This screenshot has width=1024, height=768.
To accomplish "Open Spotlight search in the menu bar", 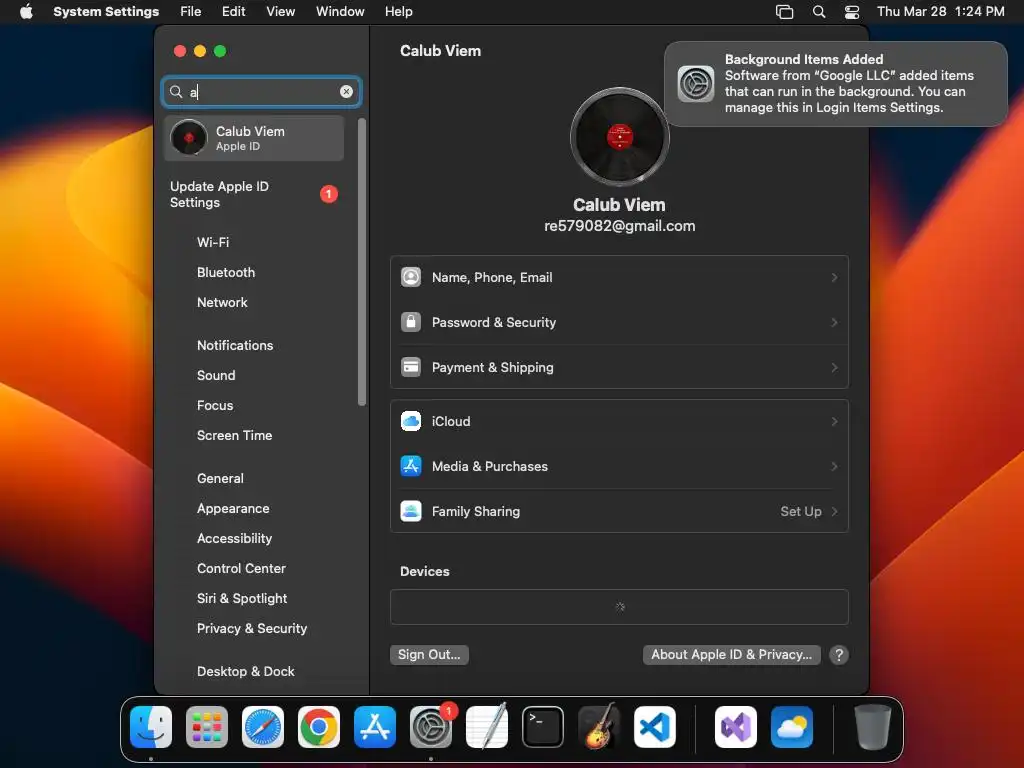I will pyautogui.click(x=819, y=11).
